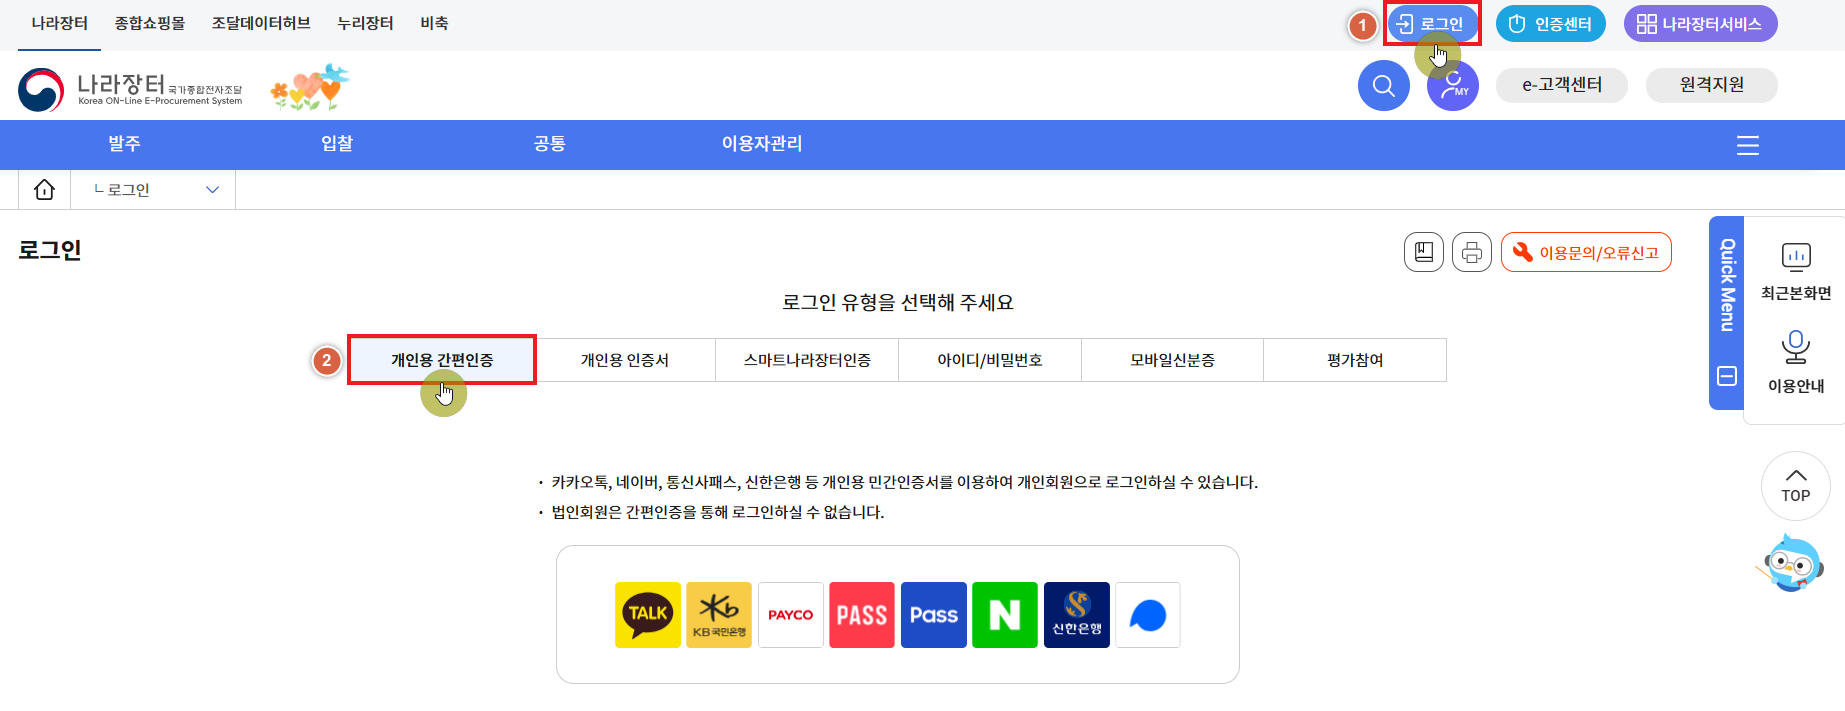Click the KakaoTalk authentication icon
The height and width of the screenshot is (711, 1845).
pyautogui.click(x=648, y=615)
